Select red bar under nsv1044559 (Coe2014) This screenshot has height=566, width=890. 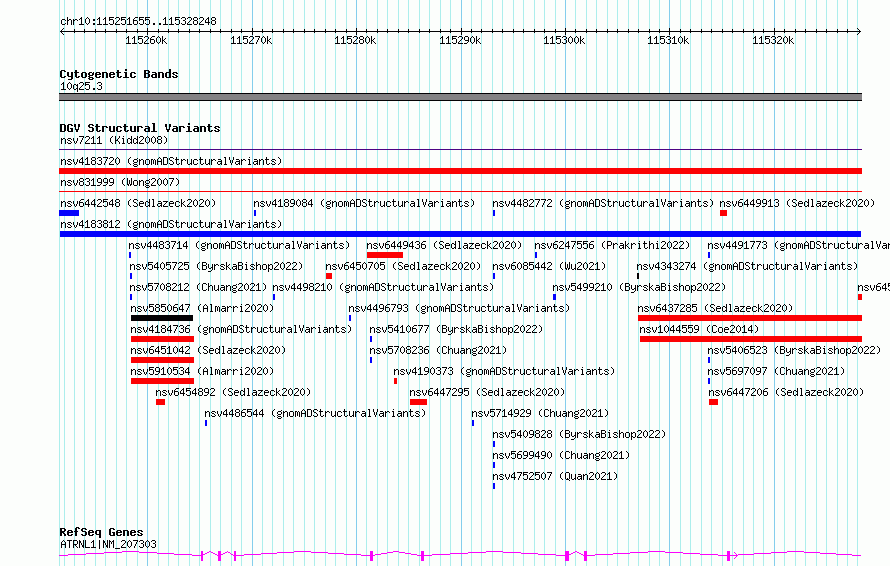tap(751, 339)
